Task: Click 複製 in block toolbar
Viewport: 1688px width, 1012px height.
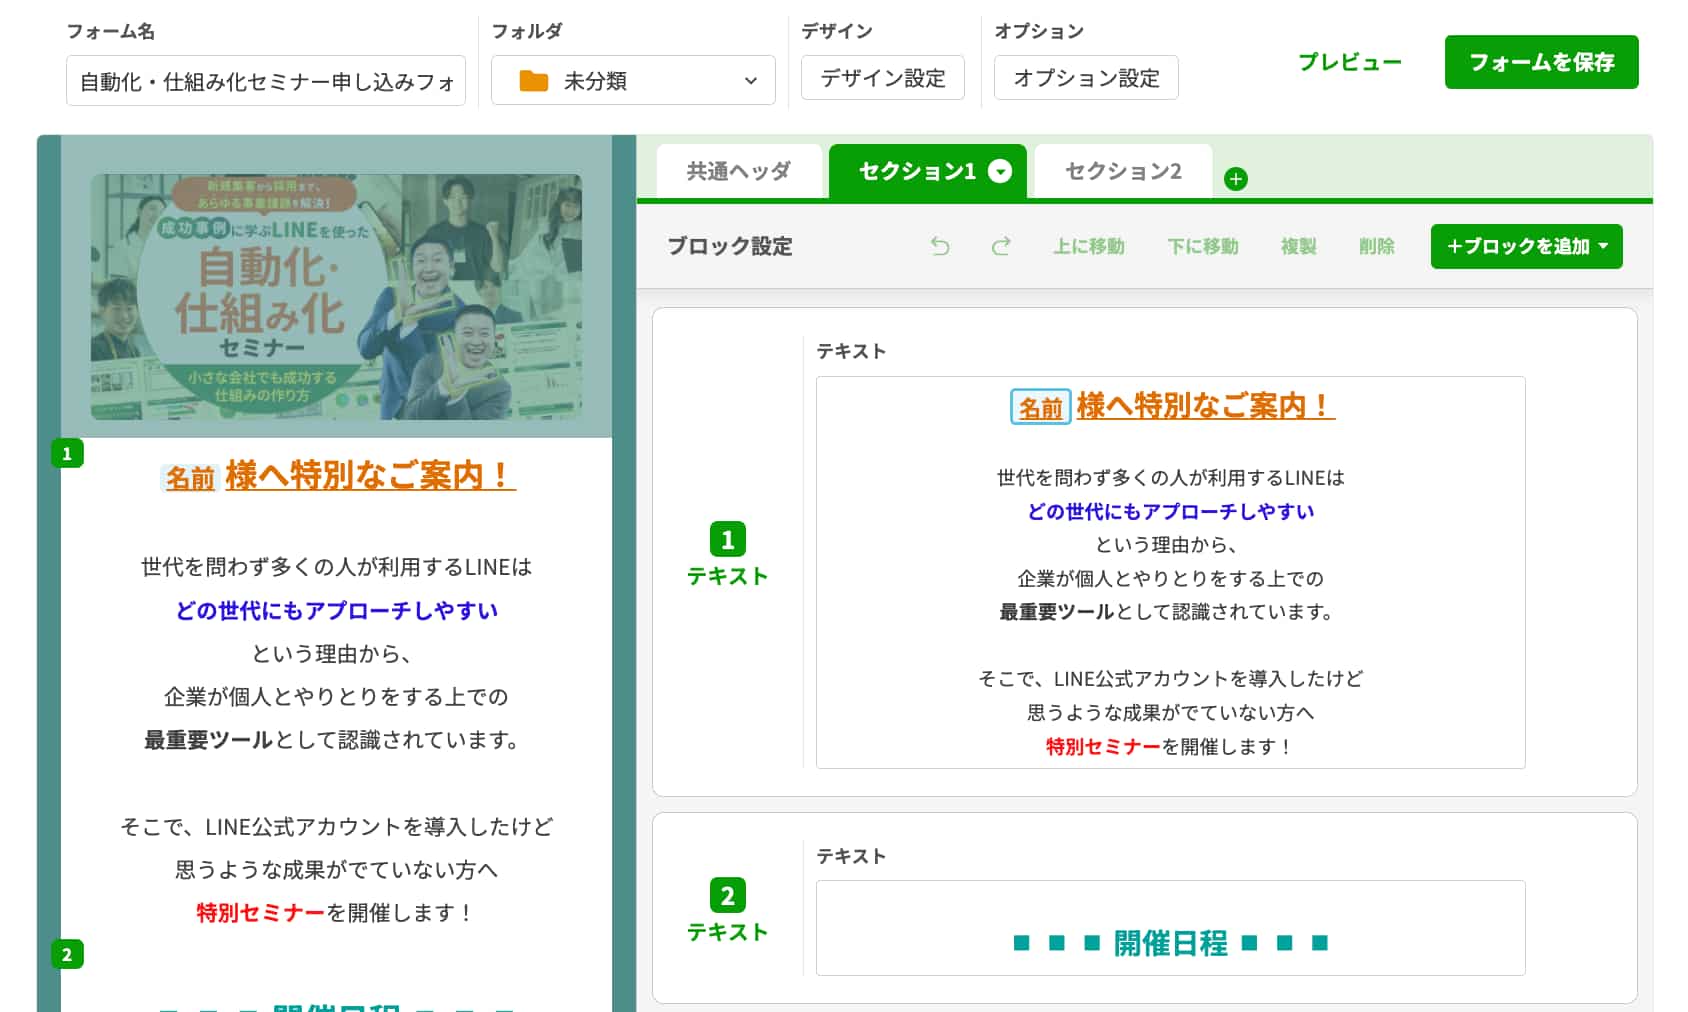Action: click(x=1298, y=246)
